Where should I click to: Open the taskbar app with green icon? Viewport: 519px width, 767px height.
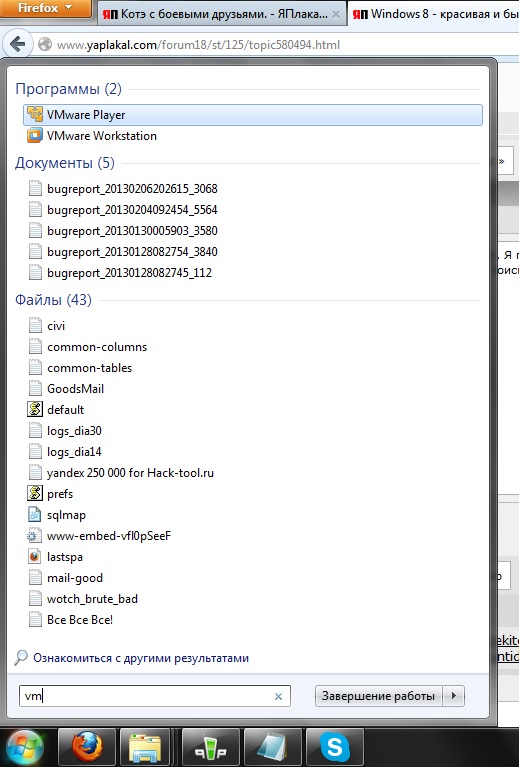coord(211,747)
